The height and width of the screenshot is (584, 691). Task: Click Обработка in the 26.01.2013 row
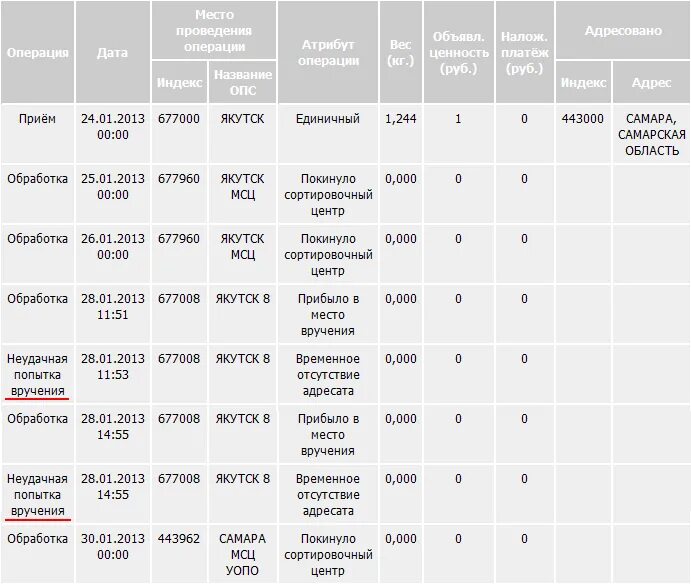pyautogui.click(x=37, y=239)
